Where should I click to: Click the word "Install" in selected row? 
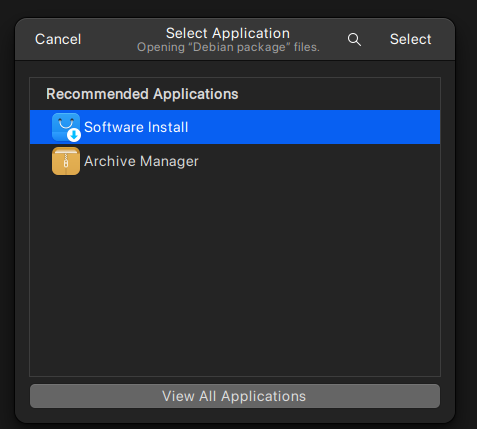pos(168,127)
